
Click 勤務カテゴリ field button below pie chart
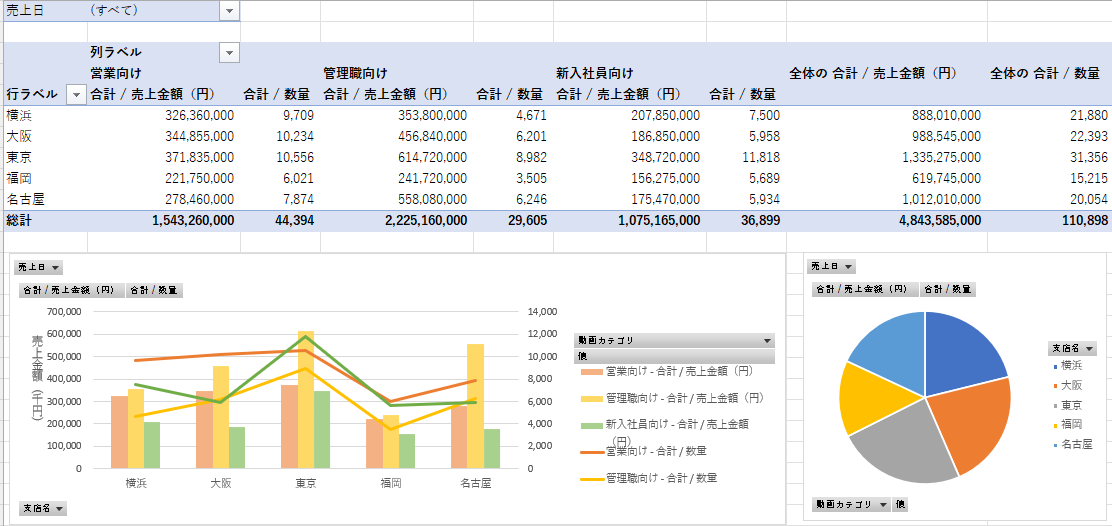click(x=850, y=504)
